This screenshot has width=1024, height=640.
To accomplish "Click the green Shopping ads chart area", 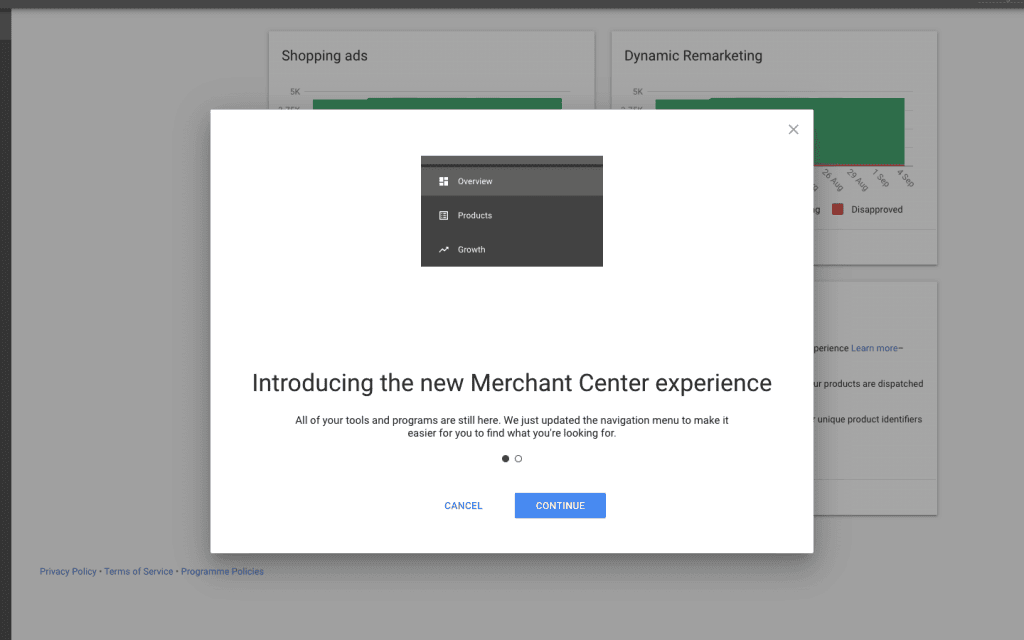I will [x=437, y=103].
